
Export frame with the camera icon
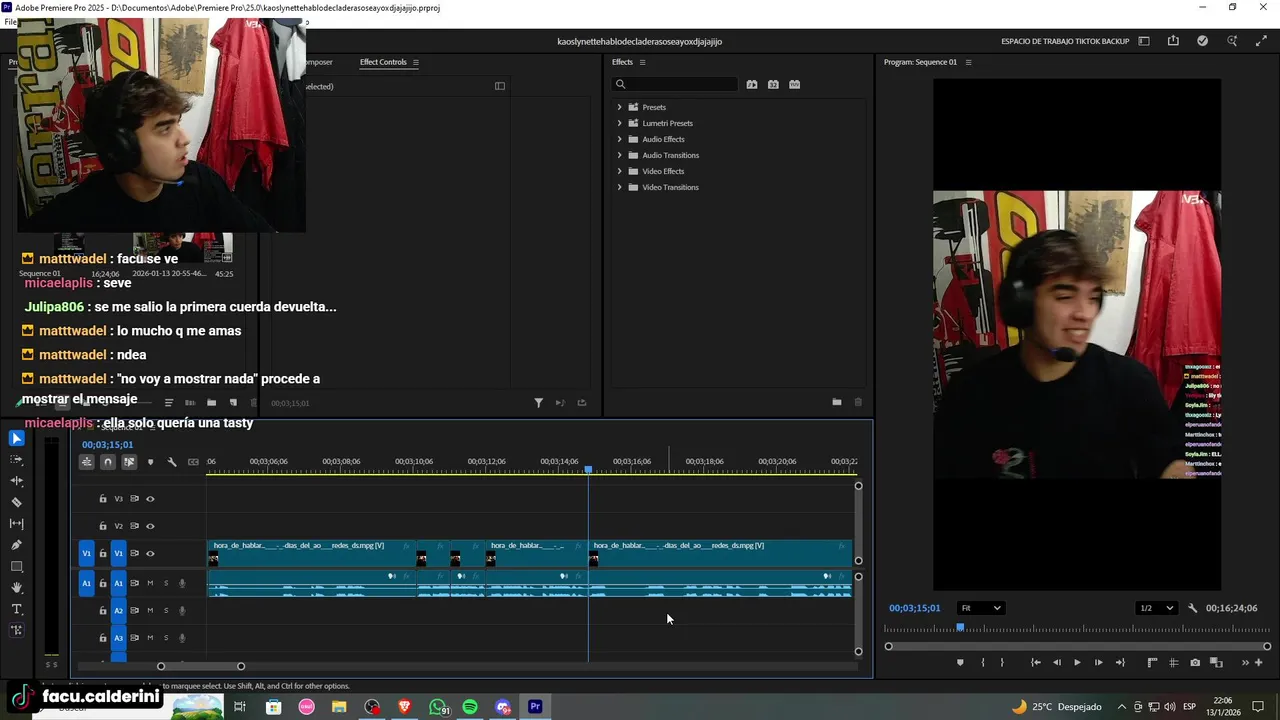[x=1195, y=662]
